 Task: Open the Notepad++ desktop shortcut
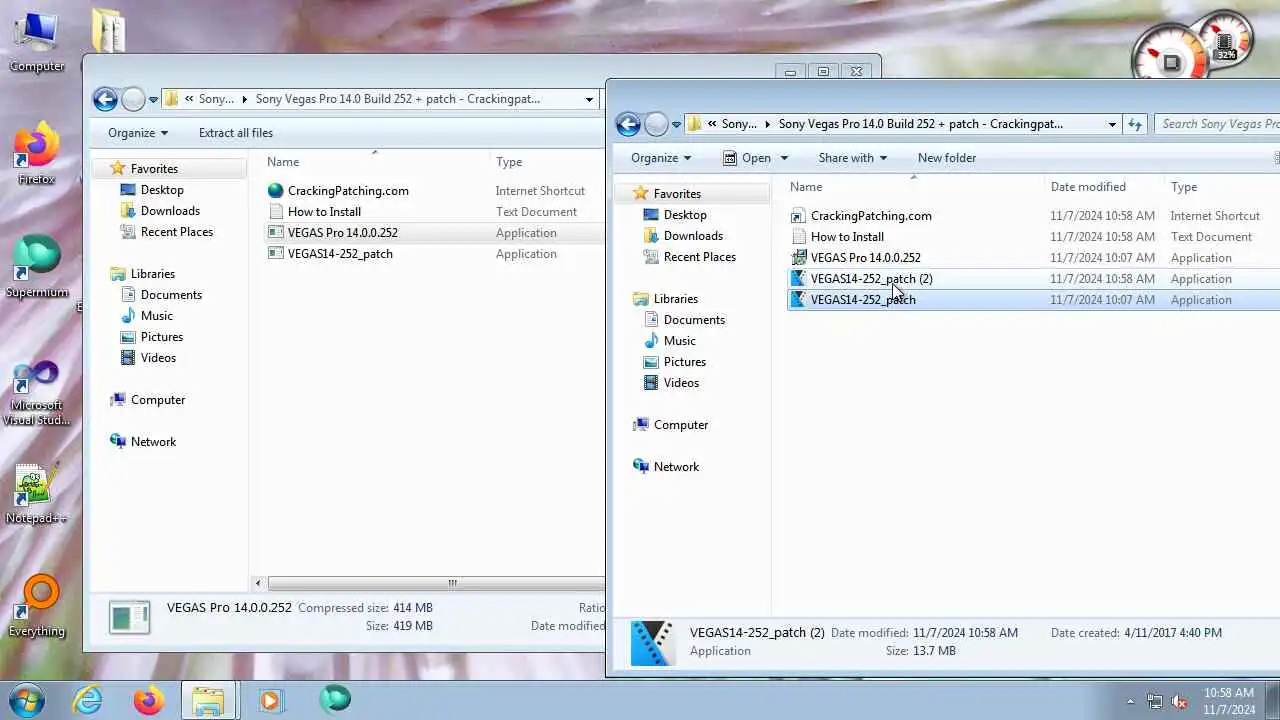click(x=36, y=494)
